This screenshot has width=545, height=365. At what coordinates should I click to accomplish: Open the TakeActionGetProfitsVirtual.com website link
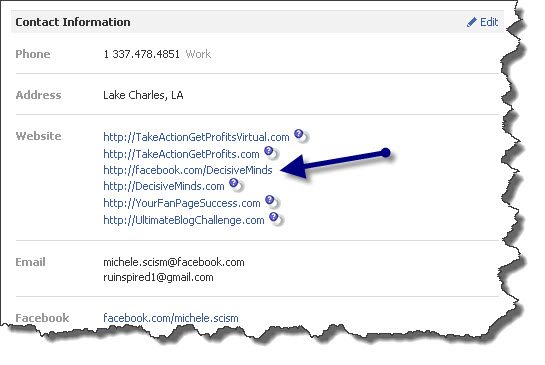(x=196, y=137)
